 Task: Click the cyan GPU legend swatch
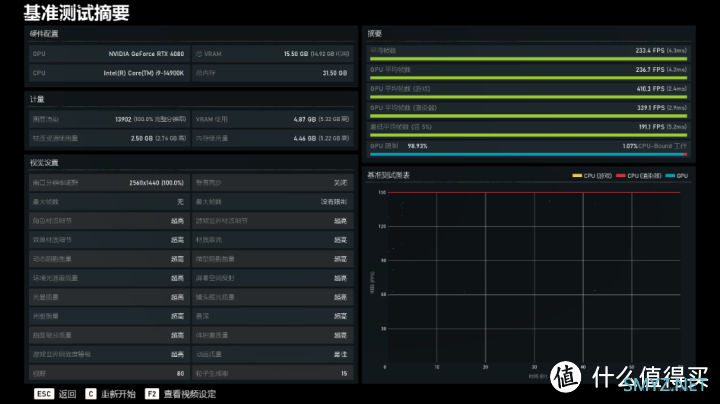[x=670, y=176]
